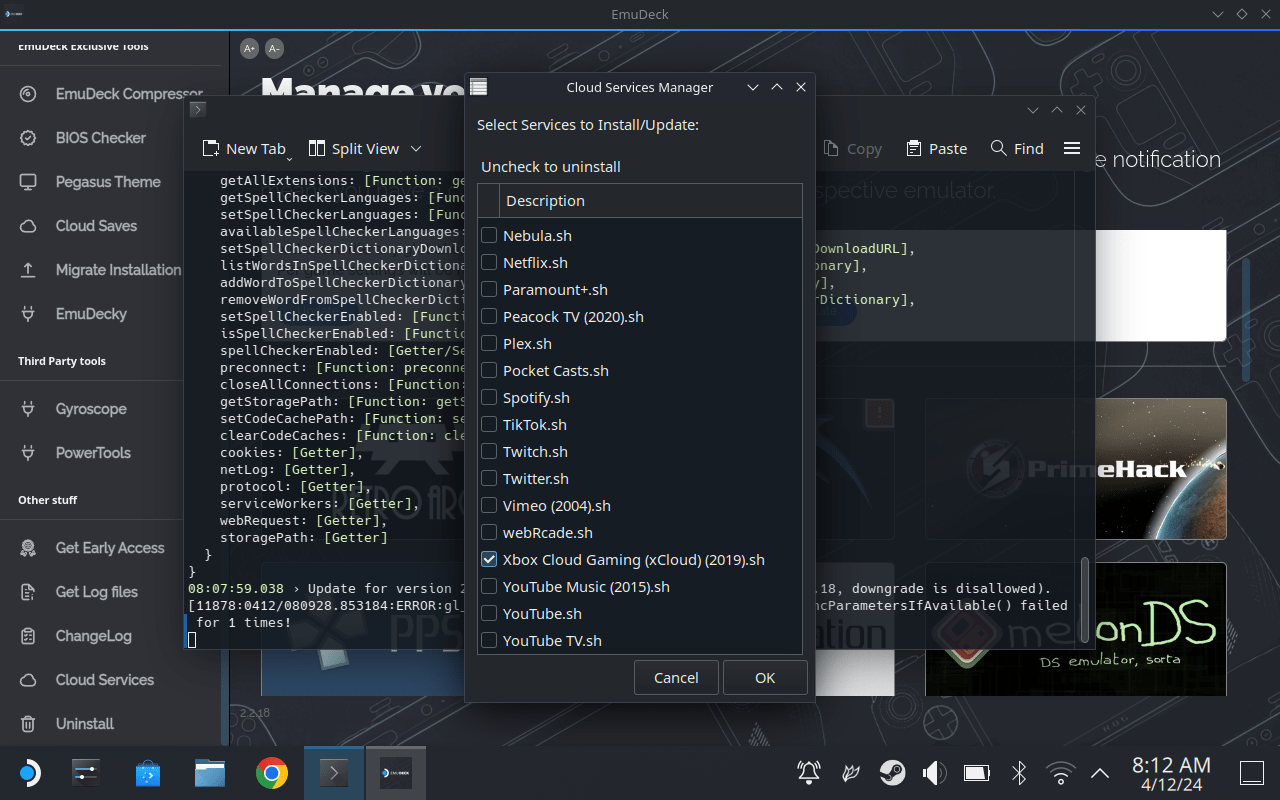
Task: Click Paste in the terminal toolbar
Action: tap(936, 148)
